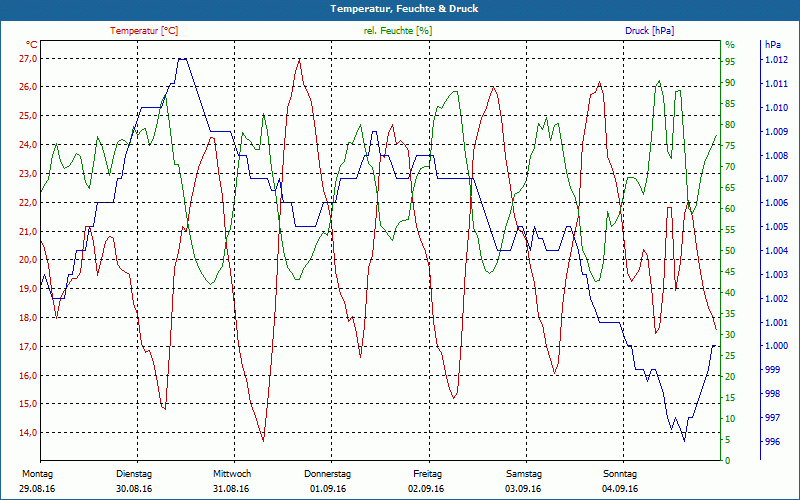
Task: Click the '50' humidity axis value
Action: pyautogui.click(x=730, y=251)
